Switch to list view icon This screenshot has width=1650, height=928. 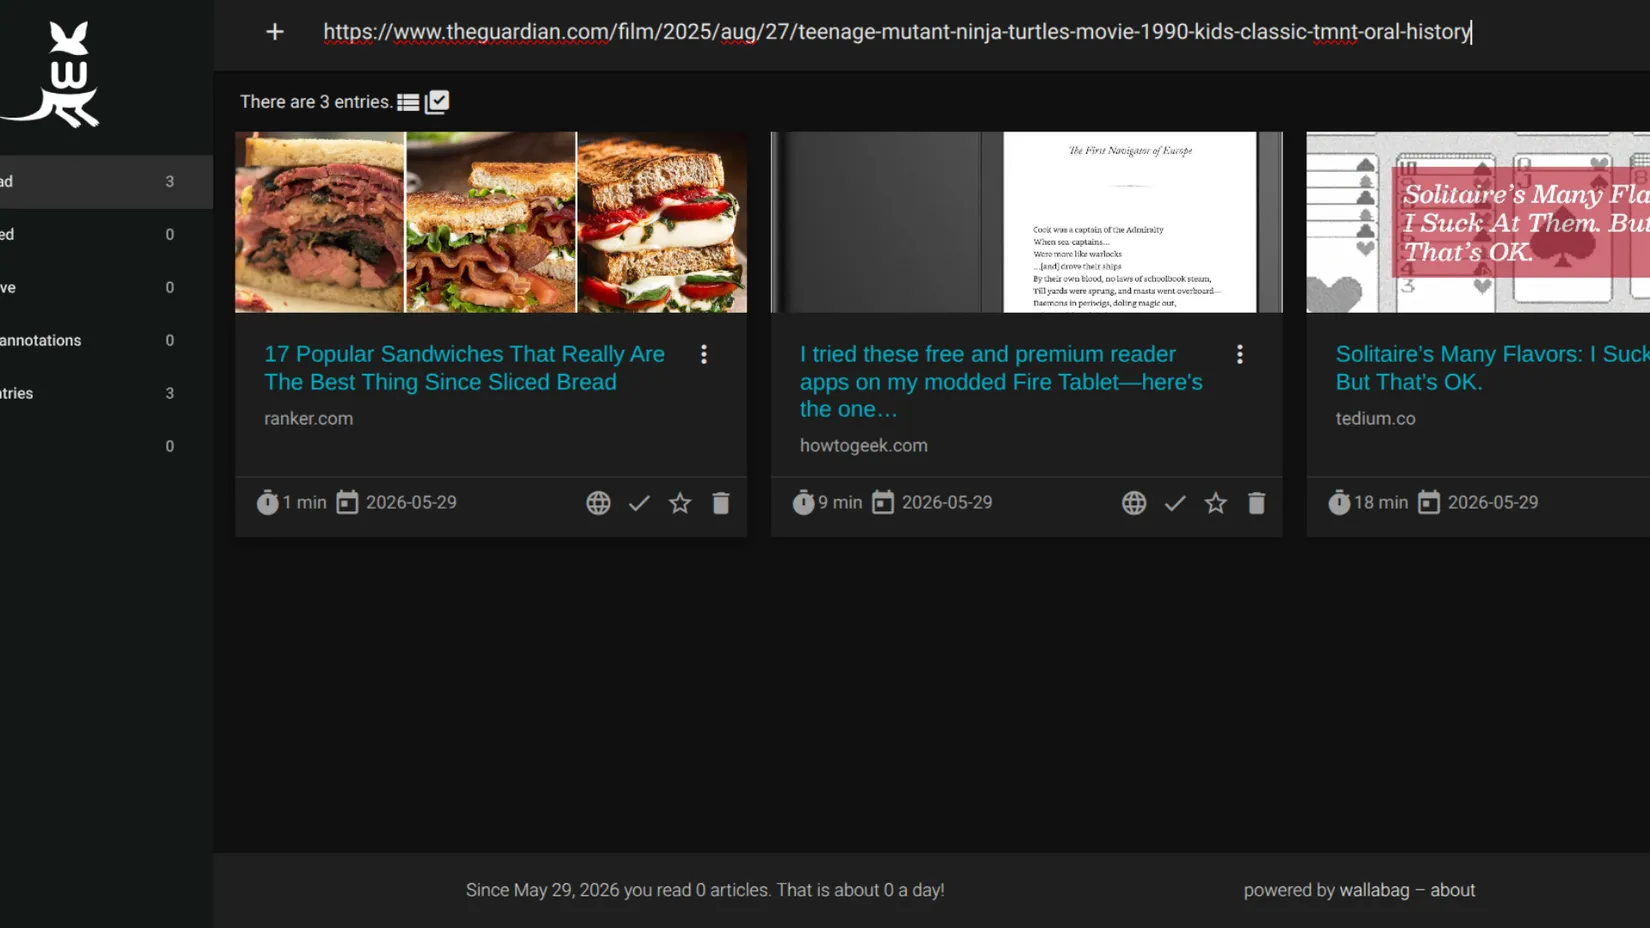(x=408, y=102)
